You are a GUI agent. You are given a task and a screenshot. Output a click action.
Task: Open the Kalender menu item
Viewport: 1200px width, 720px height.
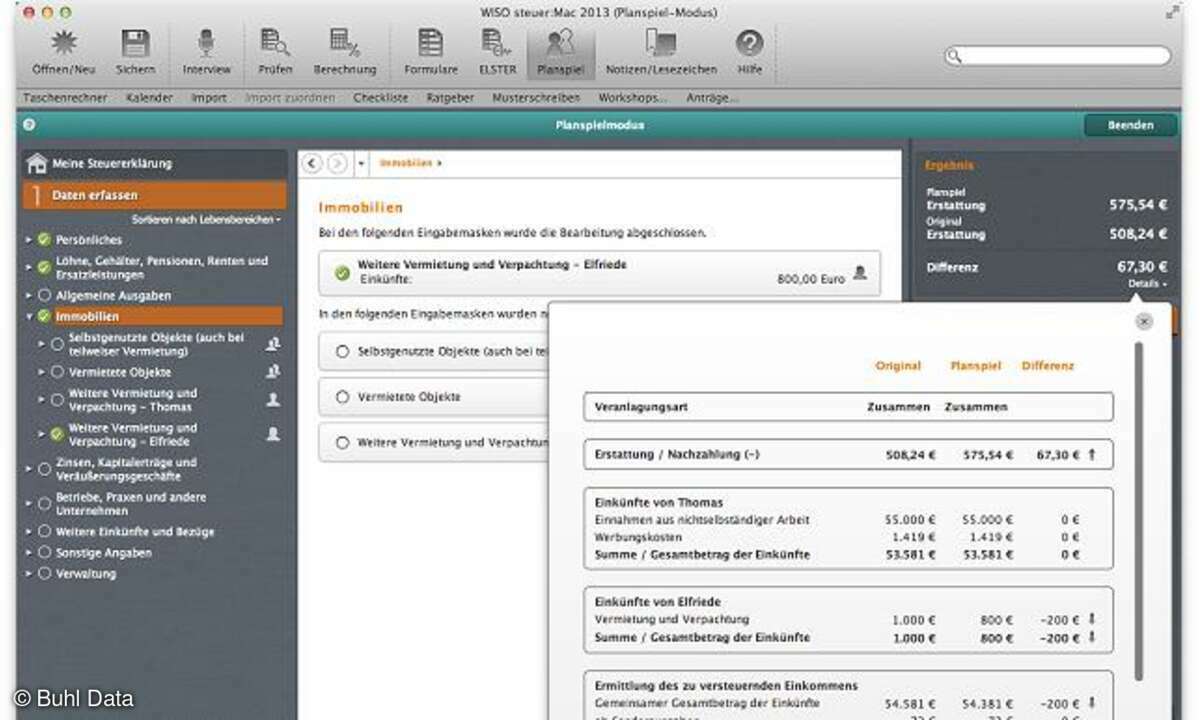click(150, 98)
